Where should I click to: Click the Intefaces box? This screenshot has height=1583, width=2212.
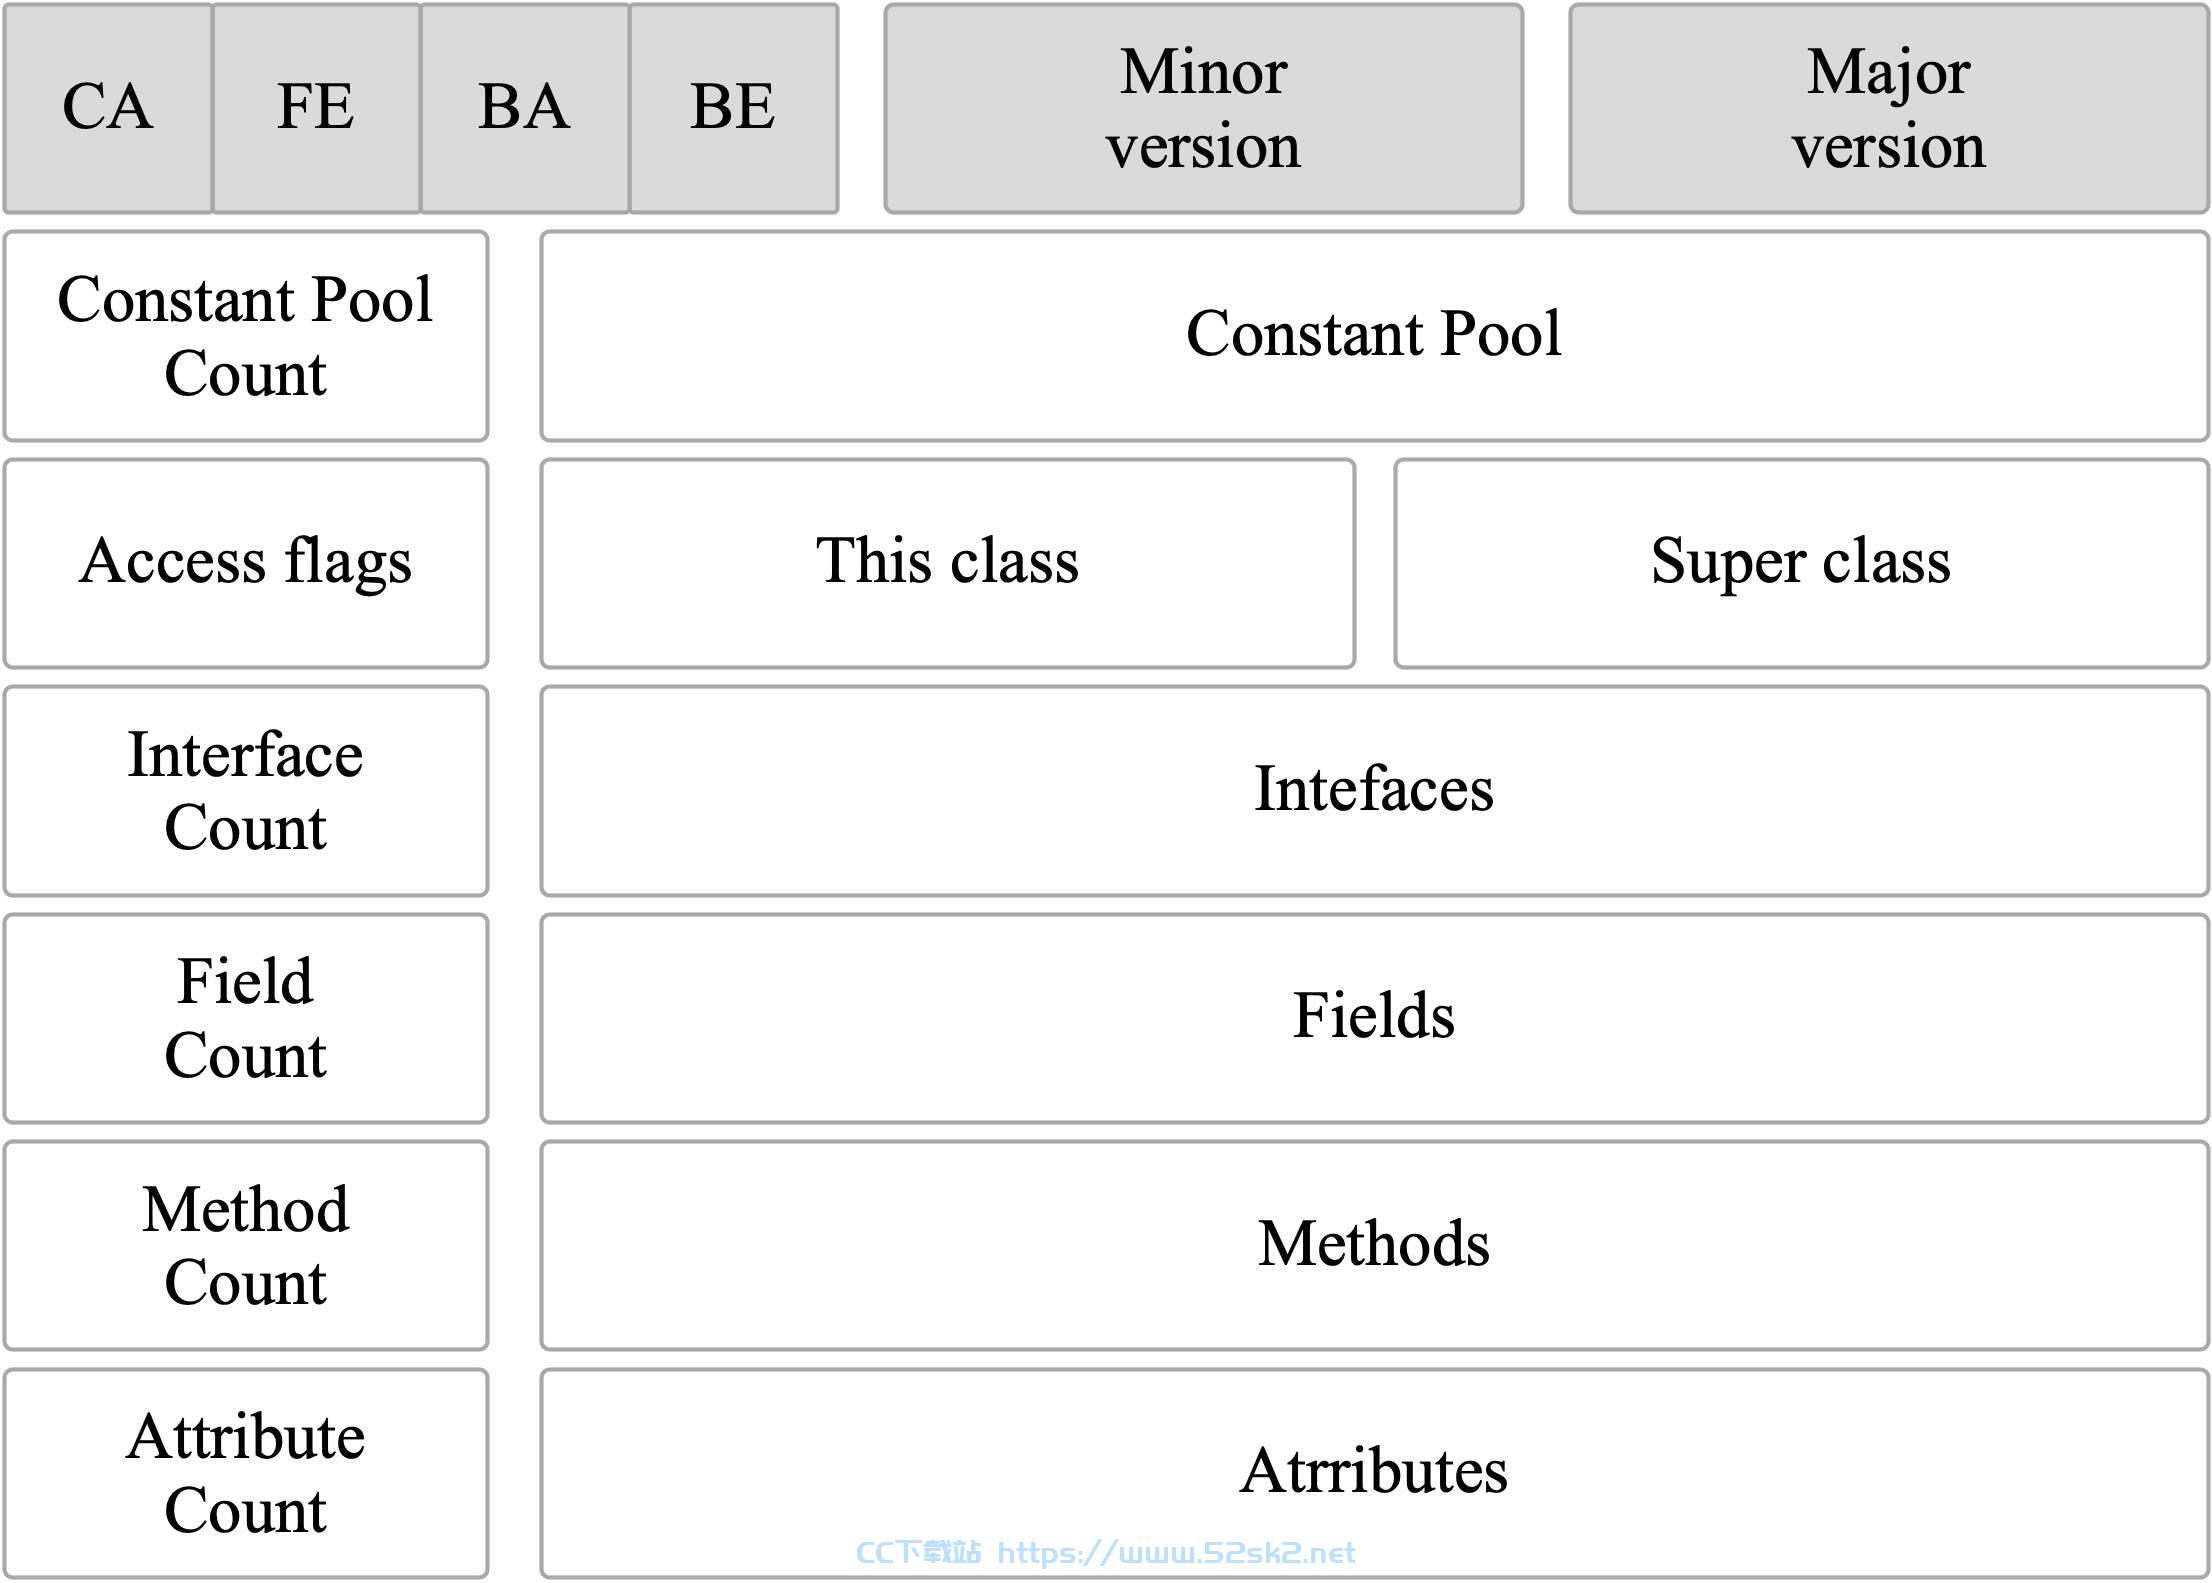[x=1375, y=791]
